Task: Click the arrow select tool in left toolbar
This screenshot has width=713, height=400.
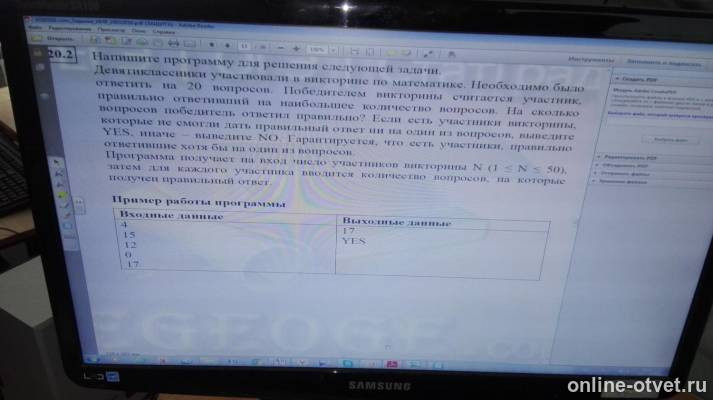Action: (x=57, y=162)
